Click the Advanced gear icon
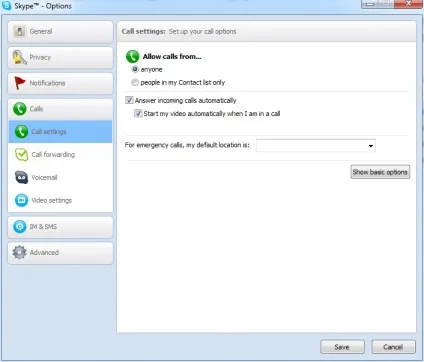The width and height of the screenshot is (424, 362). pyautogui.click(x=19, y=252)
